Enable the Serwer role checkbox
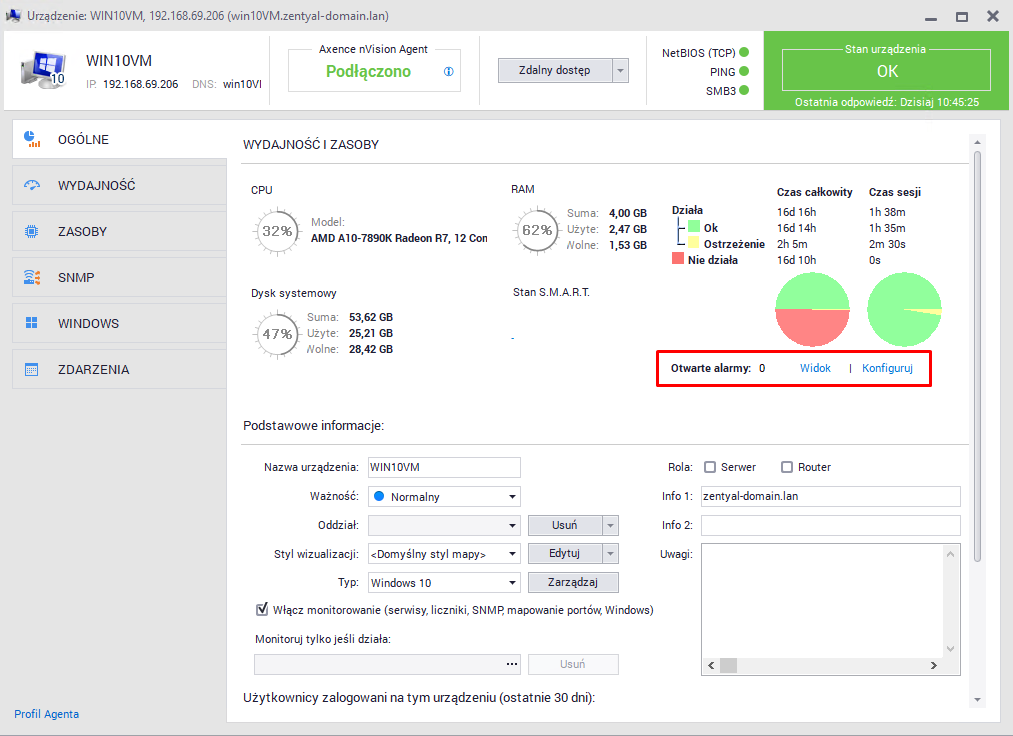Viewport: 1013px width, 736px height. coord(710,467)
